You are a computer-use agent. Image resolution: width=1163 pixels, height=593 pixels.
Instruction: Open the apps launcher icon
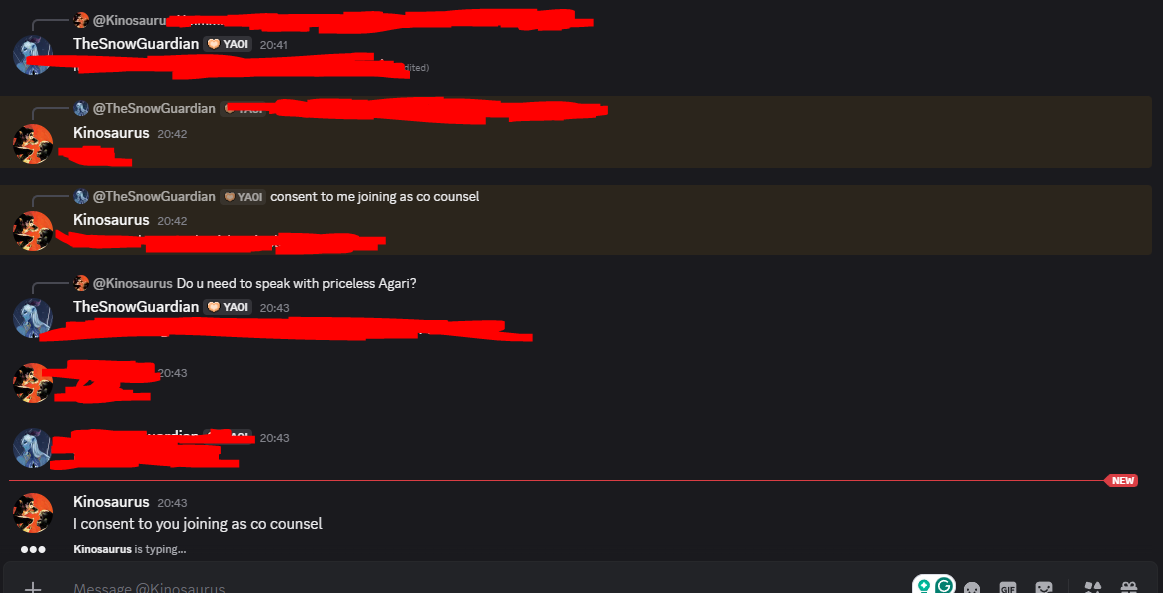[1092, 588]
